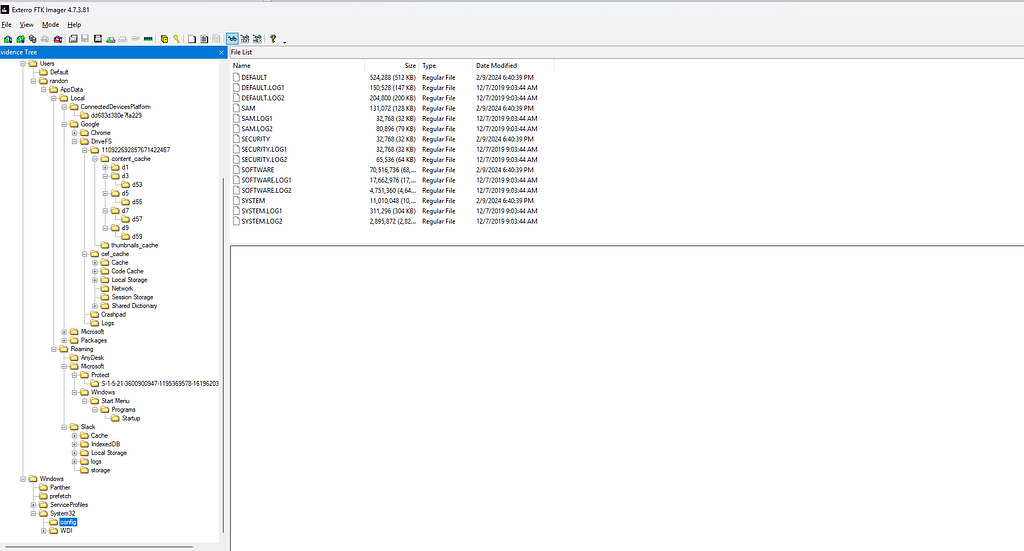1024x551 pixels.
Task: Expand the WDI folder node
Action: (44, 531)
